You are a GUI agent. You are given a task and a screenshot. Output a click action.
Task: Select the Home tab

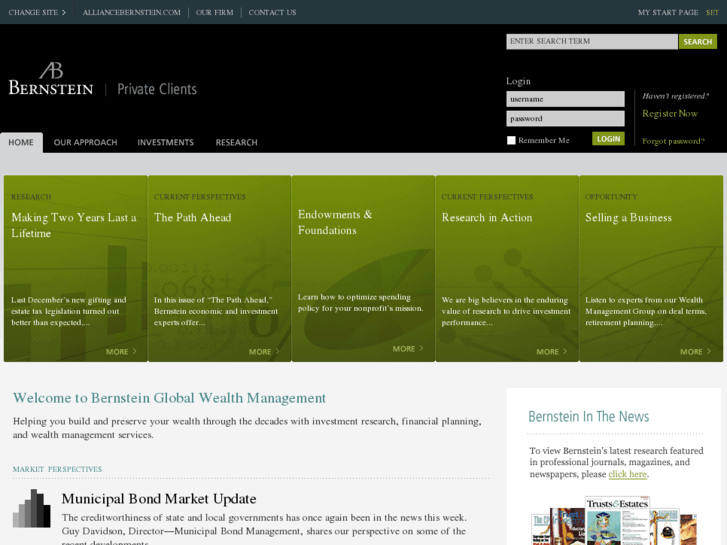coord(21,142)
